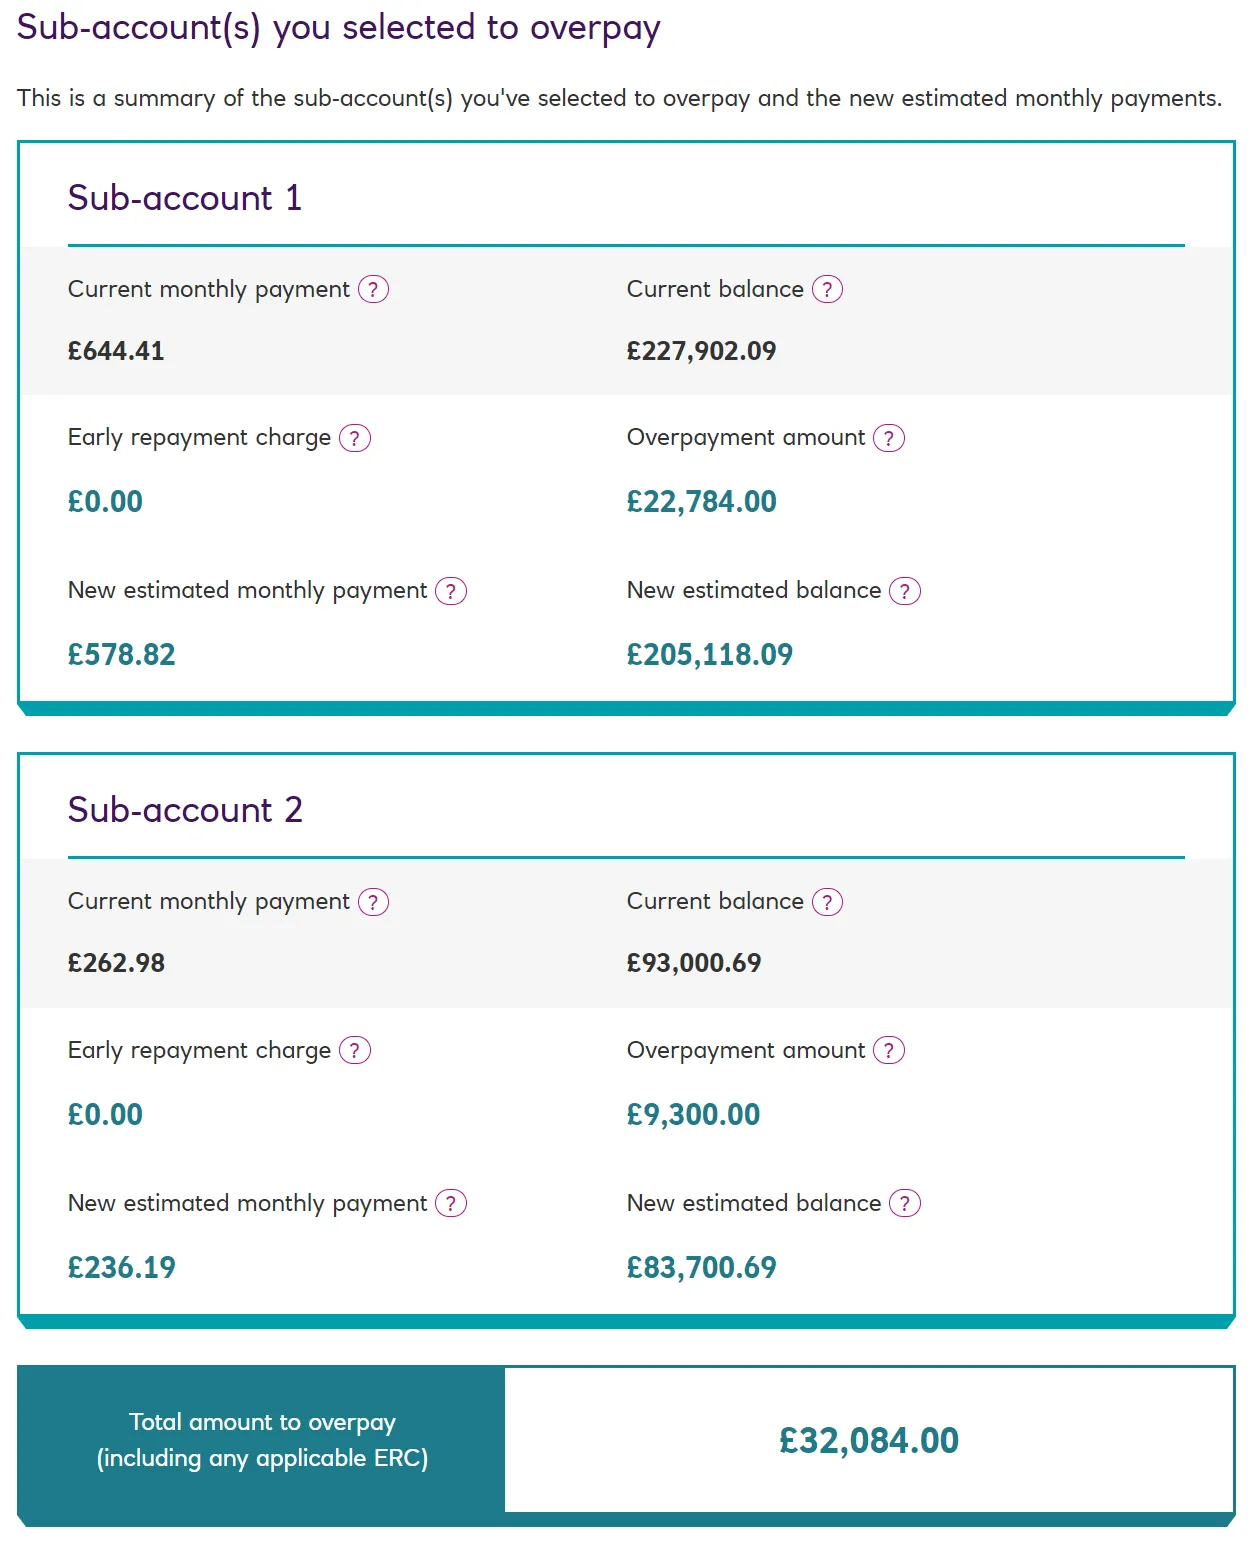Click Sub-account 2 new monthly payment £236.19
This screenshot has height=1552, width=1252.
coord(121,1268)
